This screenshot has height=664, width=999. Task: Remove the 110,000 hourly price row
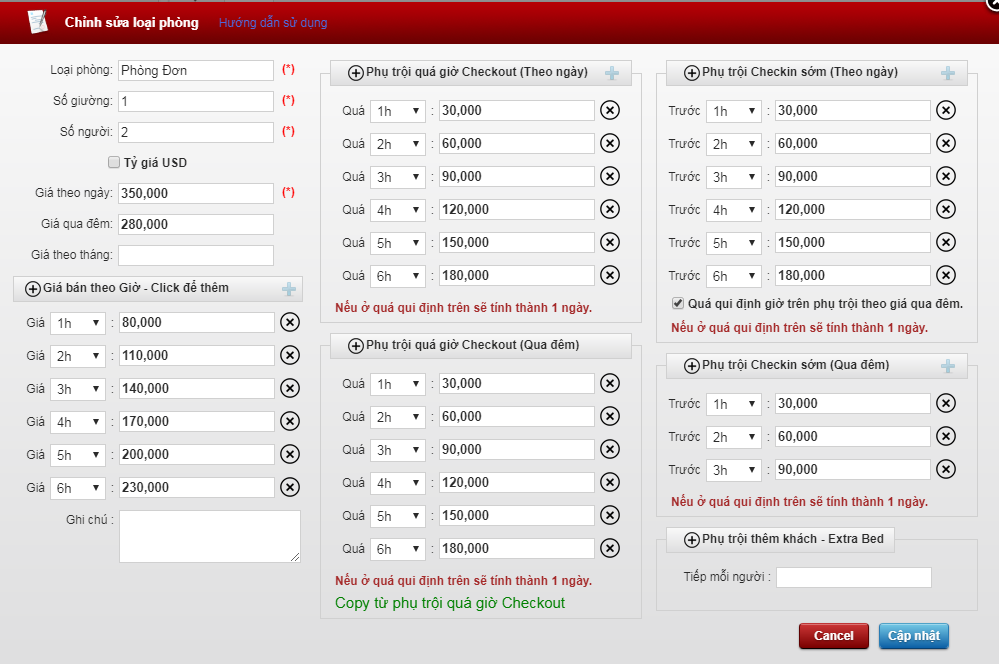point(290,356)
